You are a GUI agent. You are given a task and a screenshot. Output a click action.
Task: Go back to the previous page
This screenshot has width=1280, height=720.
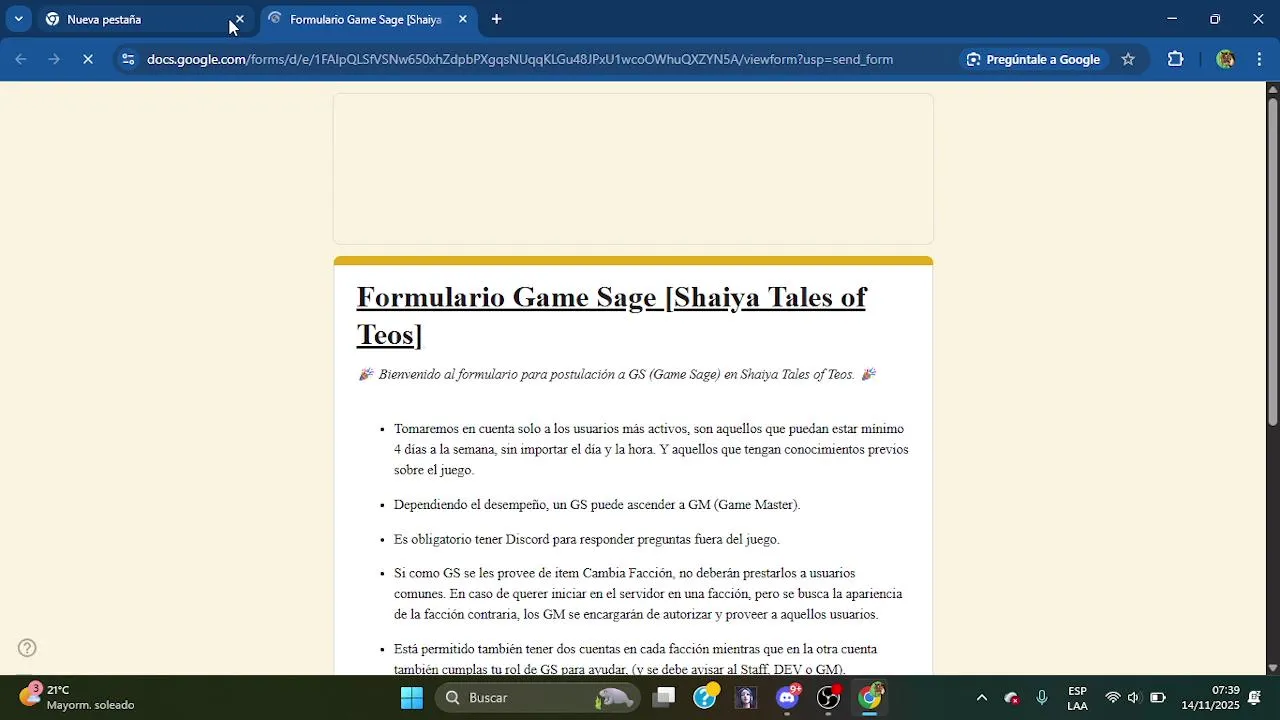click(x=20, y=59)
